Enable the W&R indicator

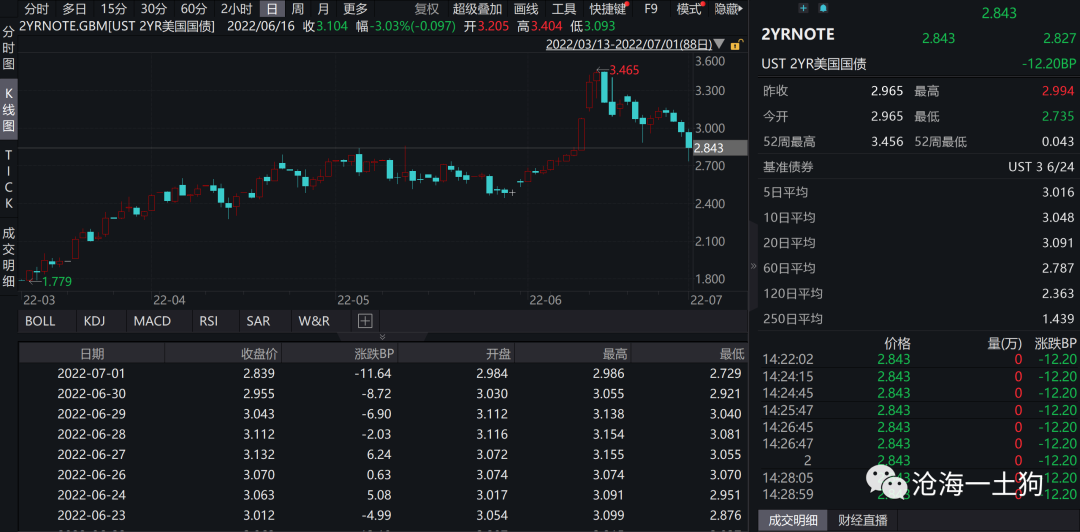click(x=314, y=321)
